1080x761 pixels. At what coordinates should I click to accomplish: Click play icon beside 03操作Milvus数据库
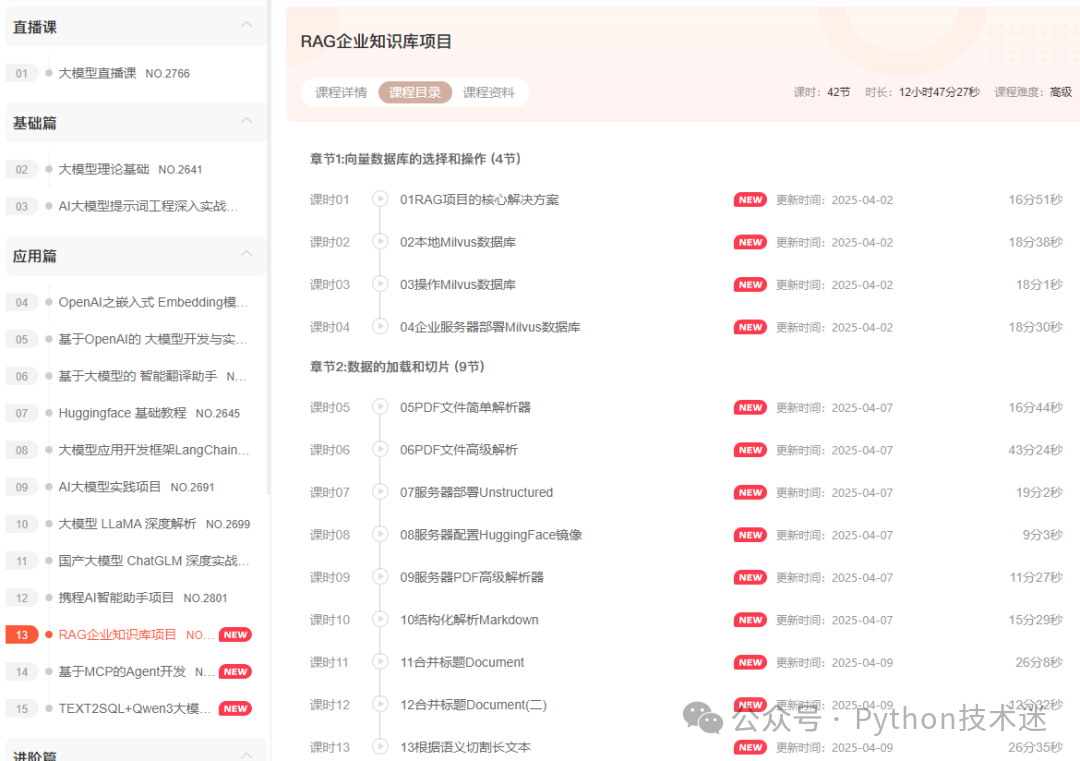(380, 284)
